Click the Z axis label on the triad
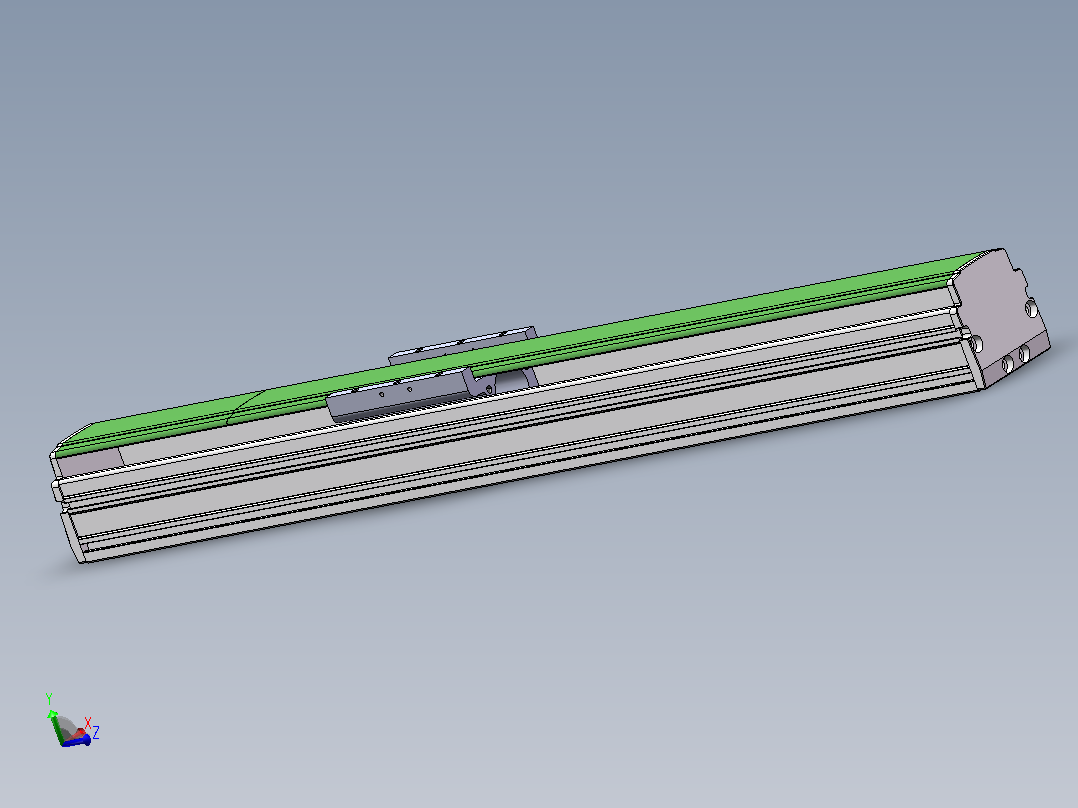The image size is (1078, 808). click(x=96, y=733)
